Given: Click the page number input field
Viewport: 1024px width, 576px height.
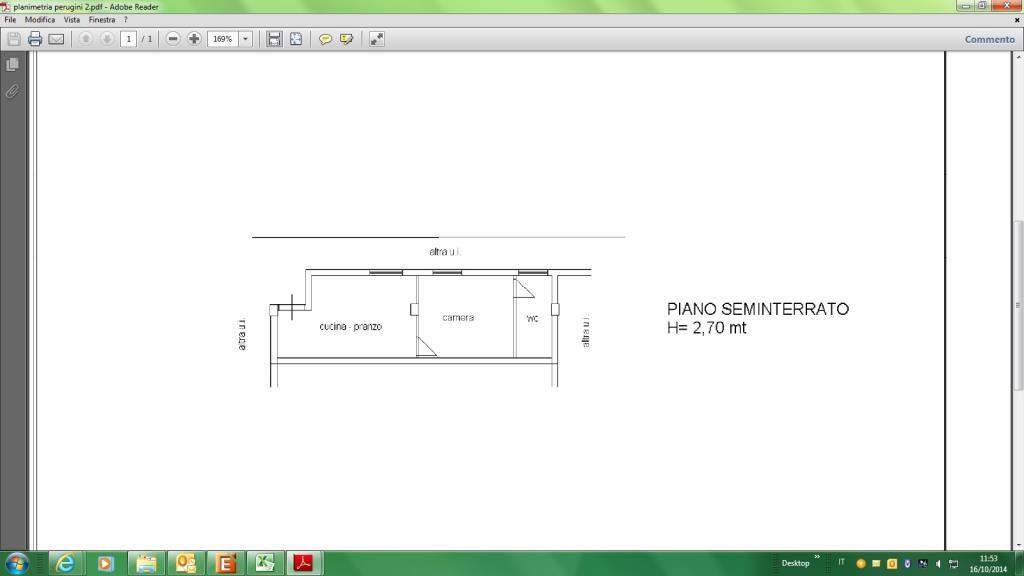Looking at the screenshot, I should (129, 39).
